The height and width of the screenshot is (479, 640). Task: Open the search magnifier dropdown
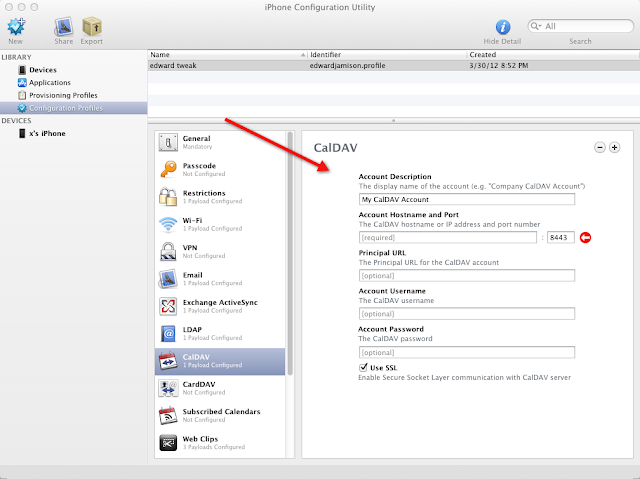tap(535, 26)
